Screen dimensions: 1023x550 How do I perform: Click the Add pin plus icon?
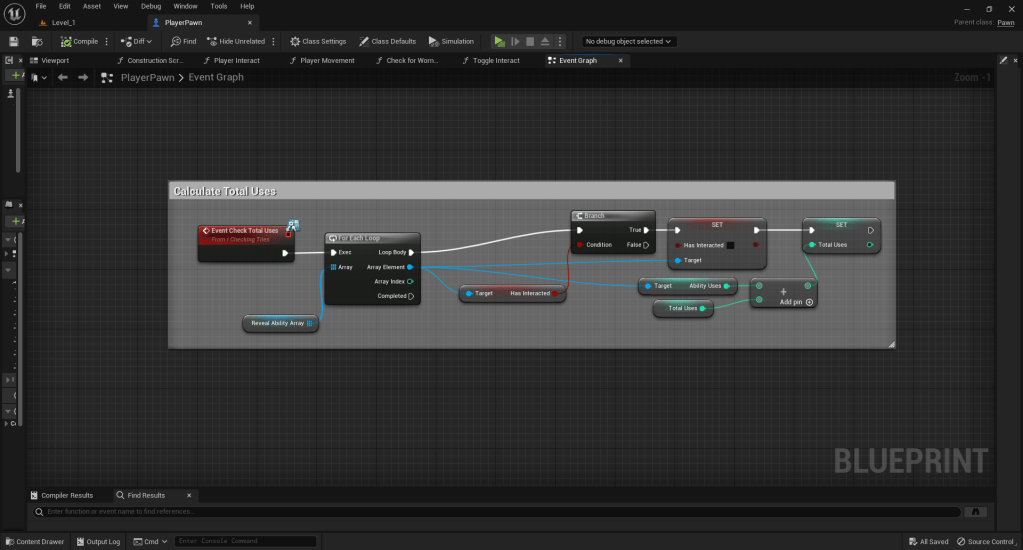(x=809, y=302)
